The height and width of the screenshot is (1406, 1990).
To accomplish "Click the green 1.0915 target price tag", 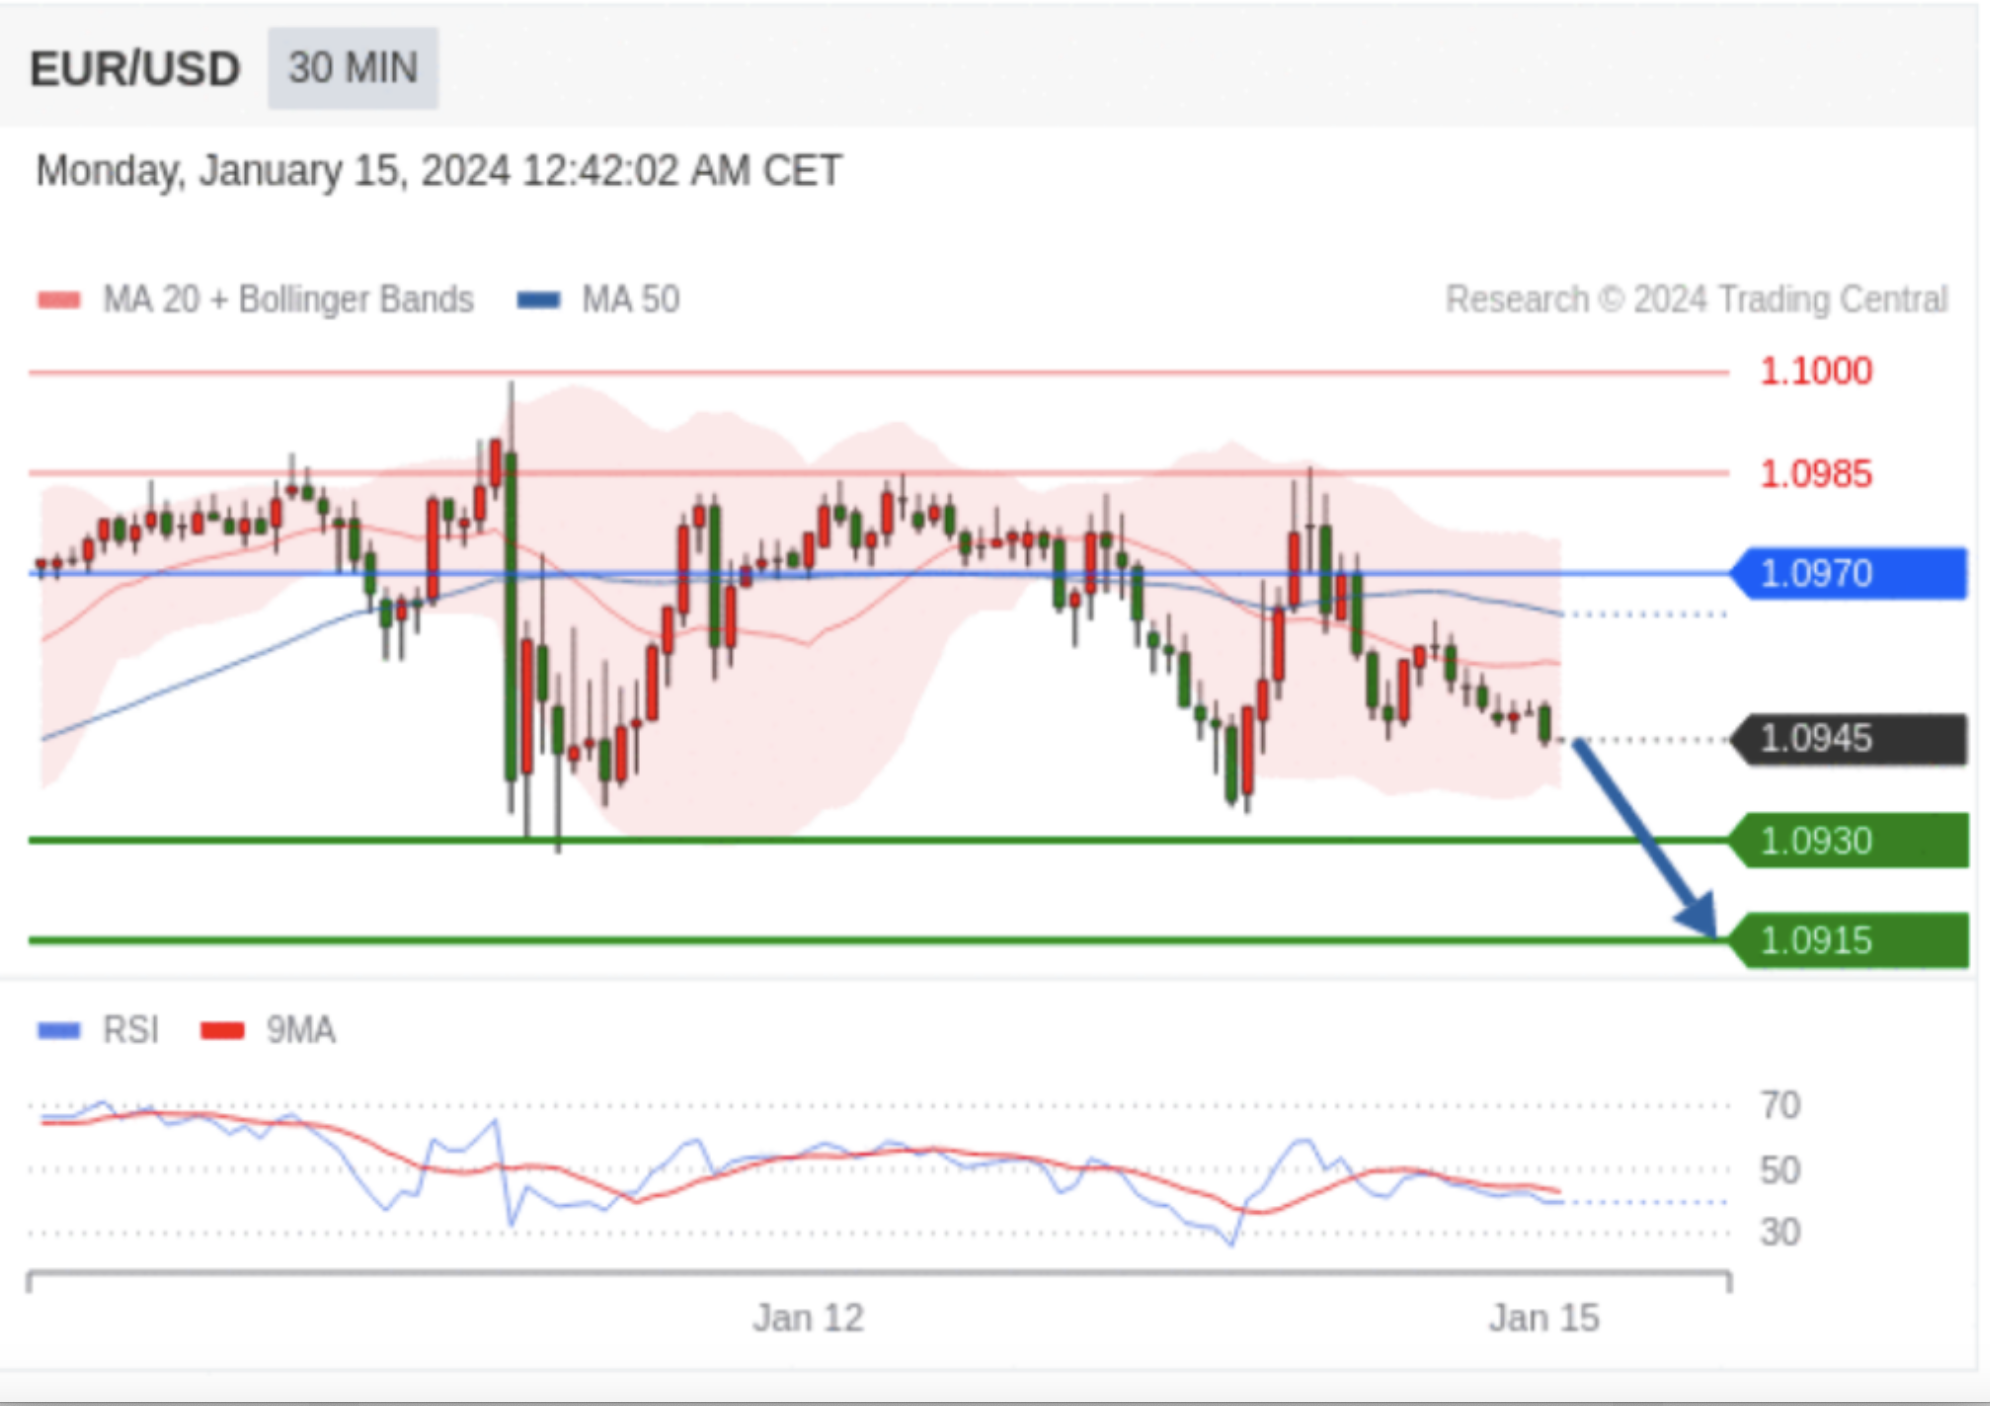I will 1849,941.
